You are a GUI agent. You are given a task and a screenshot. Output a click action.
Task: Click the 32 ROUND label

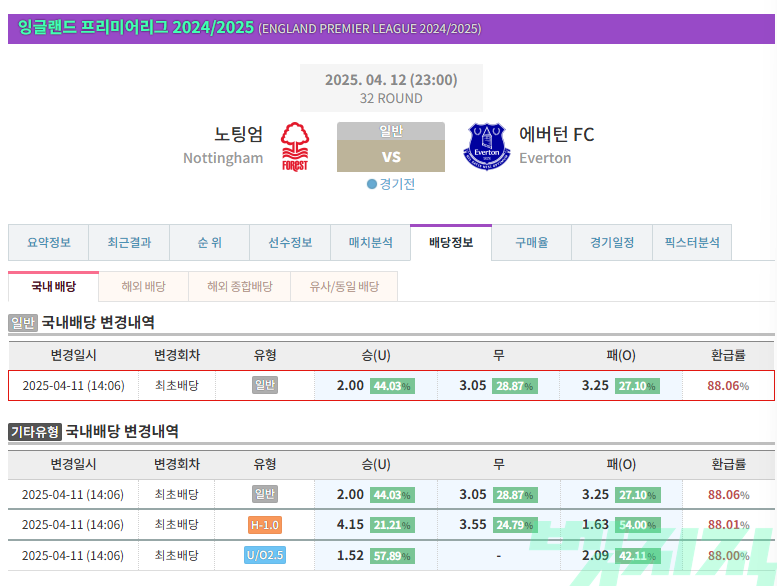tap(391, 99)
